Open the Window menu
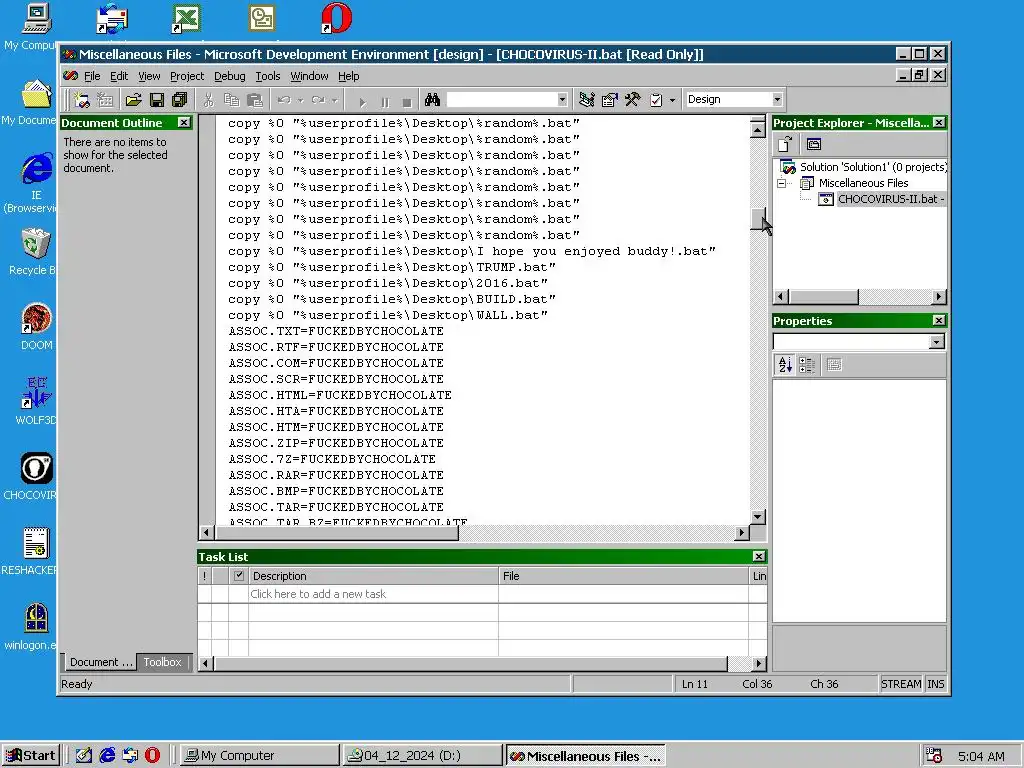1024x768 pixels. click(x=310, y=76)
